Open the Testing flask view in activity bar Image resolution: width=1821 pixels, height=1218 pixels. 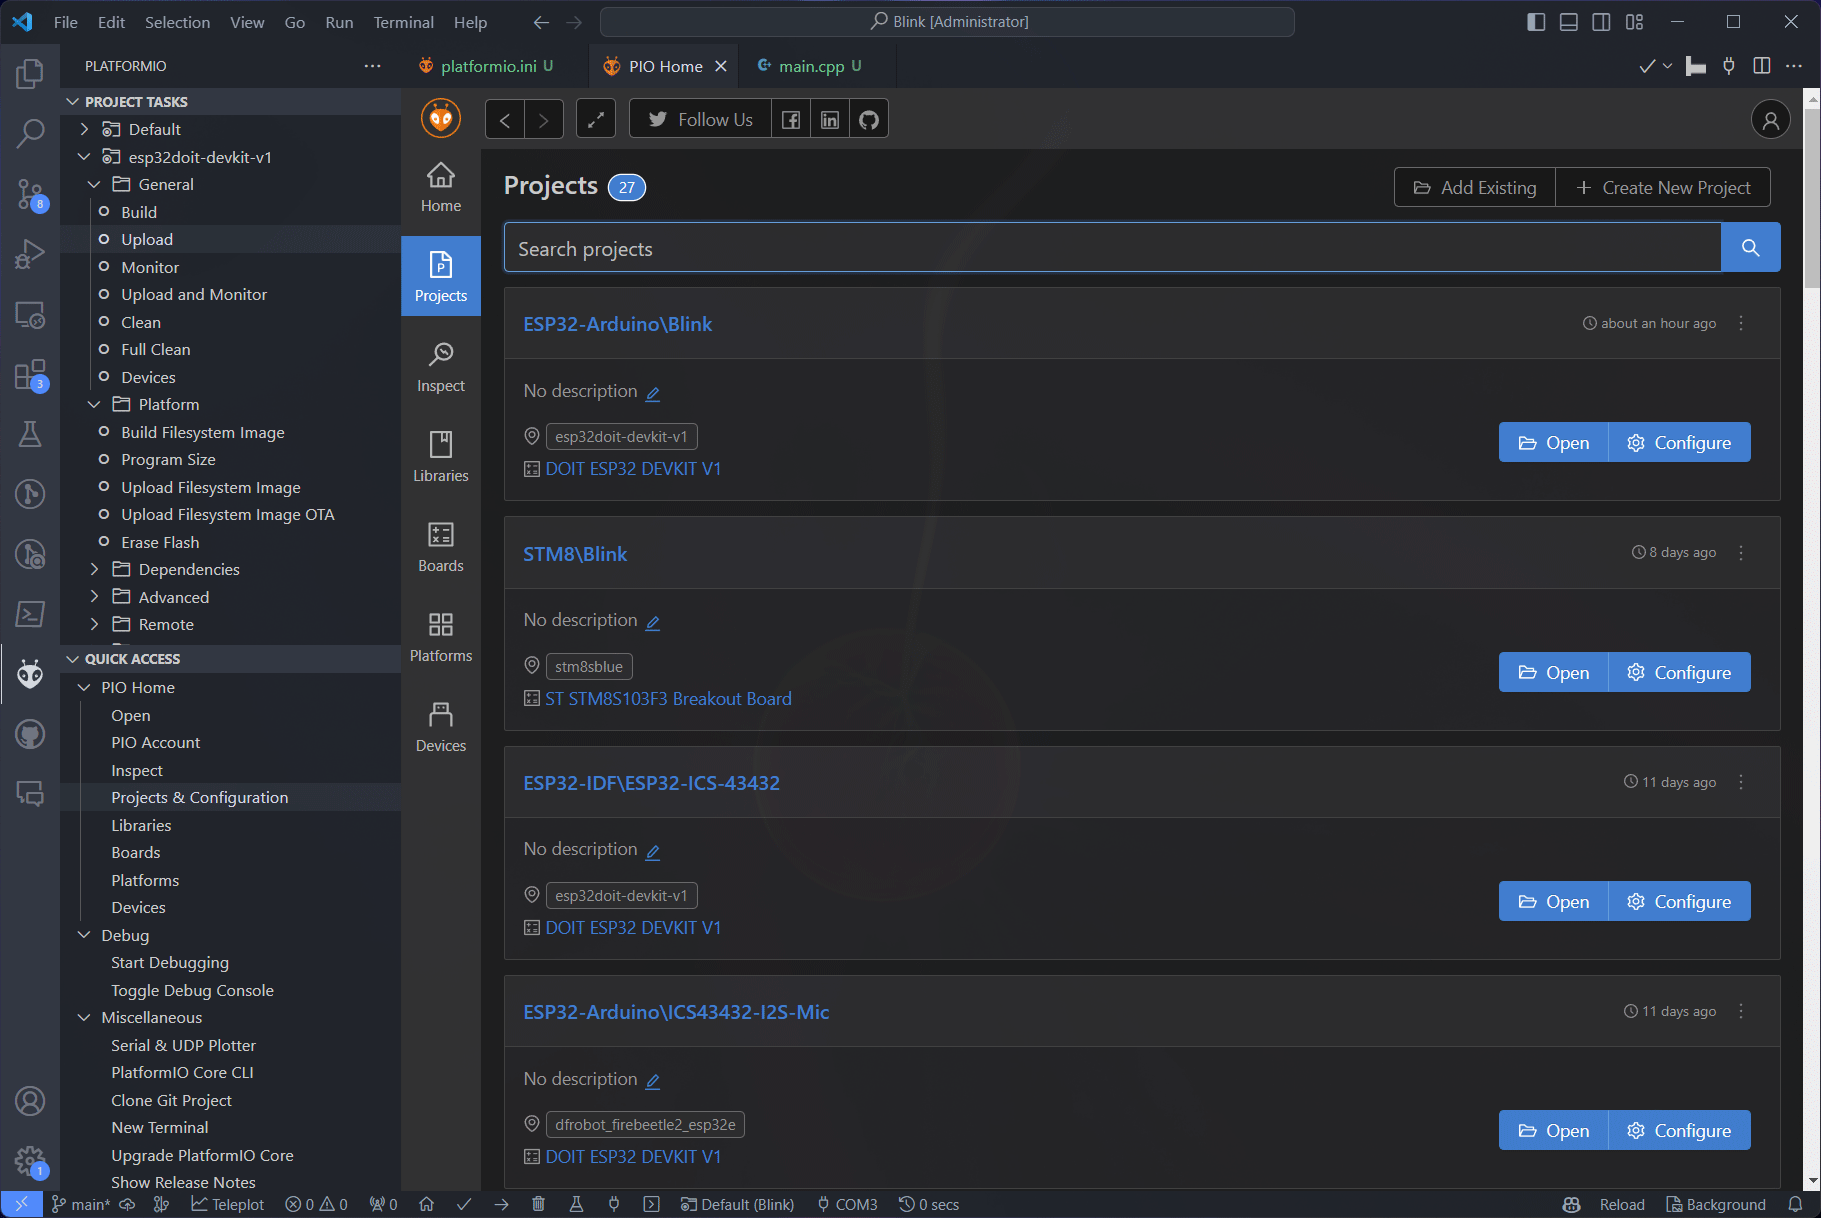coord(30,434)
